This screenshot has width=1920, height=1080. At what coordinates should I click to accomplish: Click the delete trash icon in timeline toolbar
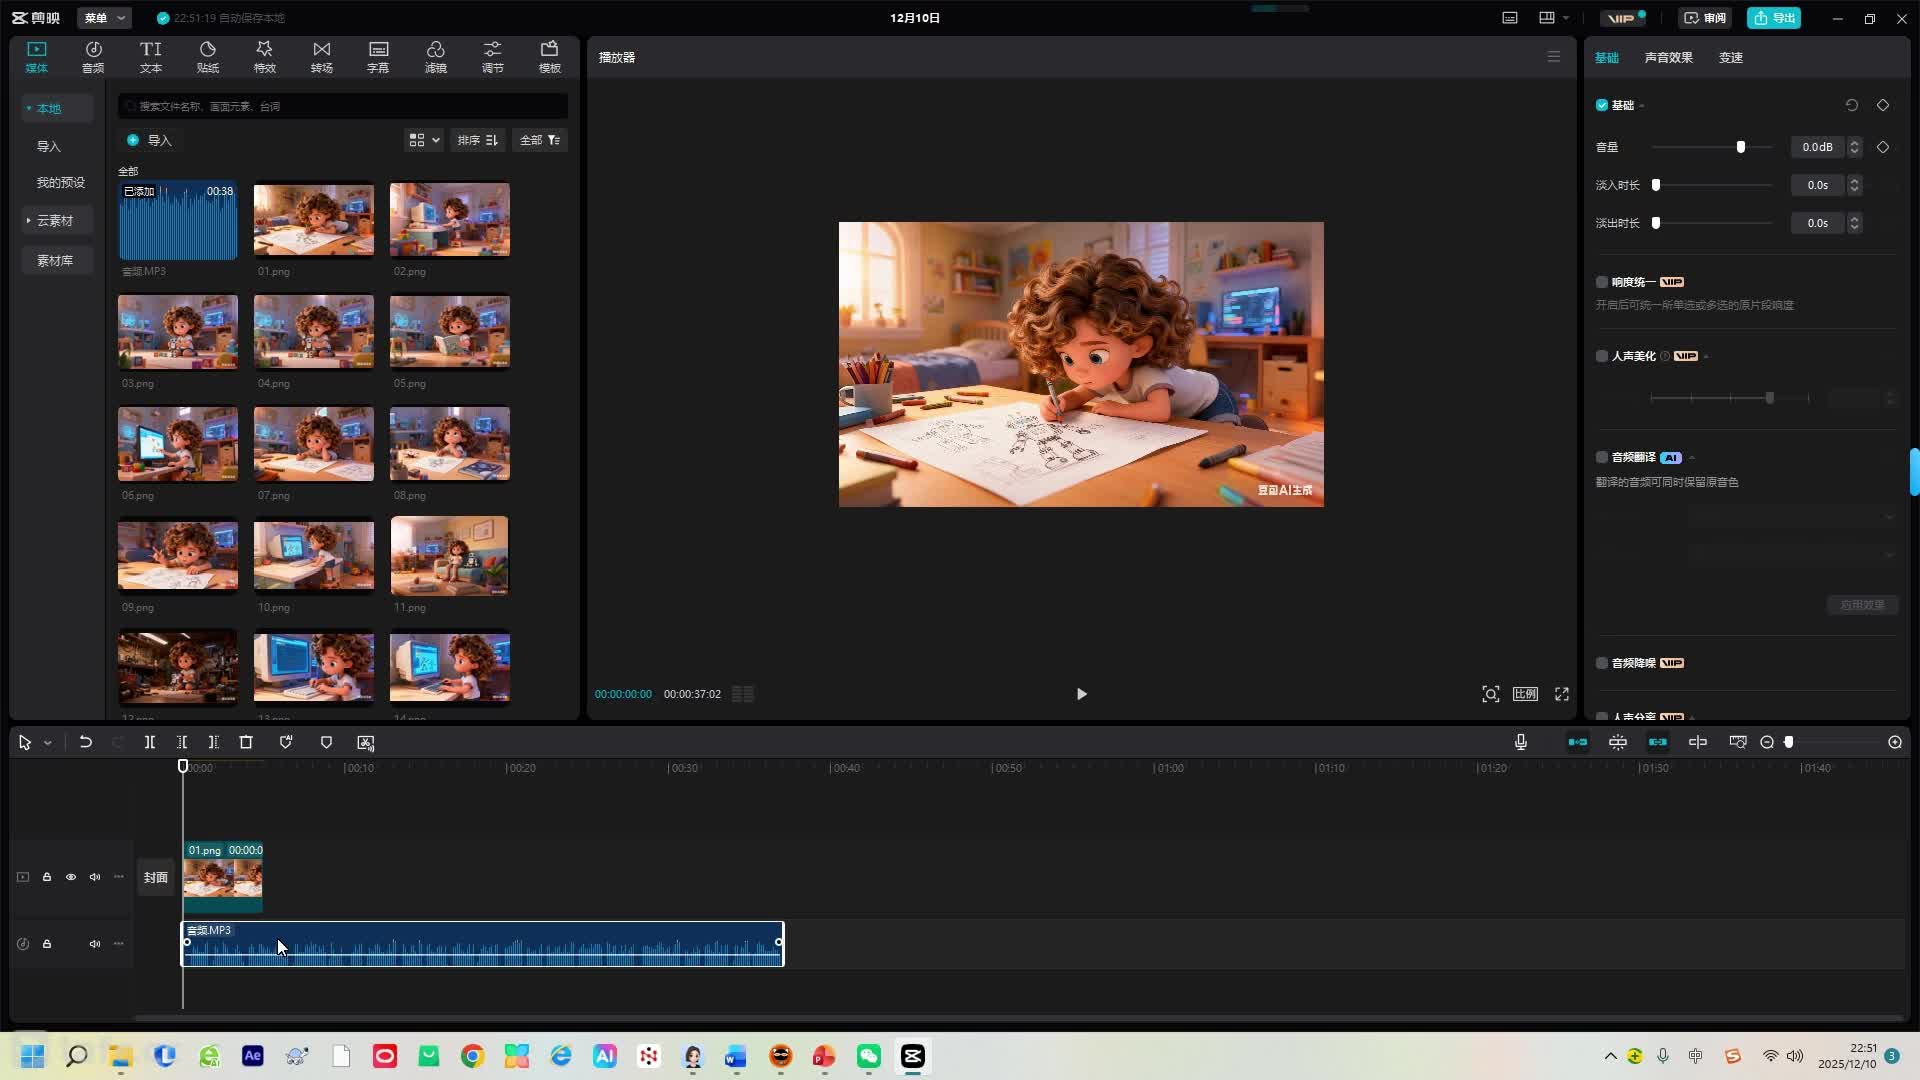pyautogui.click(x=246, y=742)
